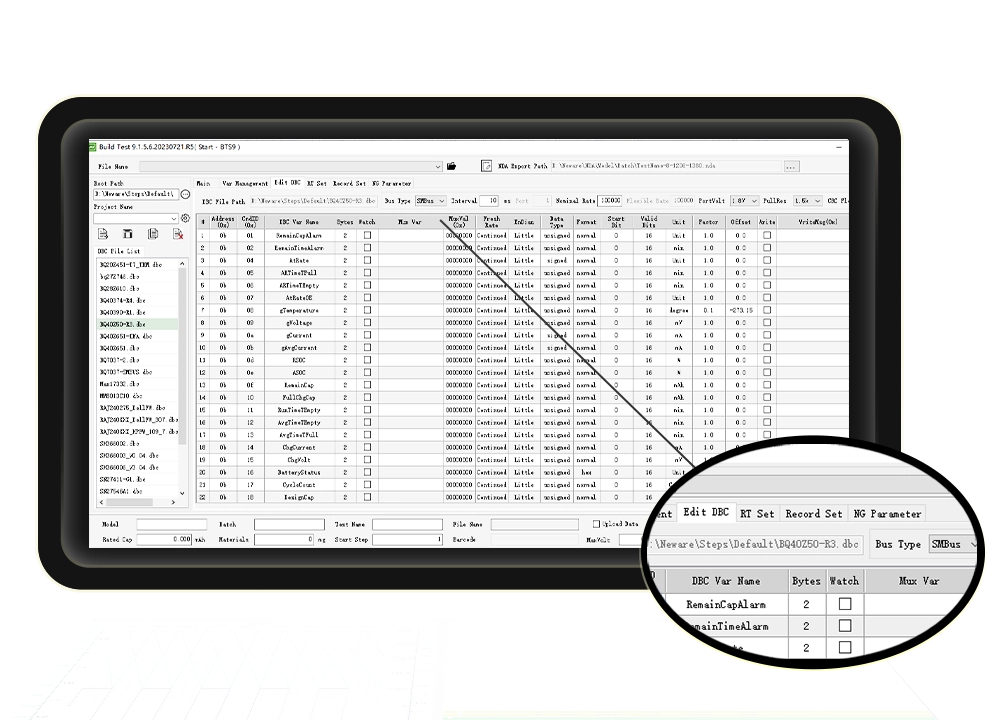Minimize the Build Test window
The image size is (1000, 720).
pos(839,147)
